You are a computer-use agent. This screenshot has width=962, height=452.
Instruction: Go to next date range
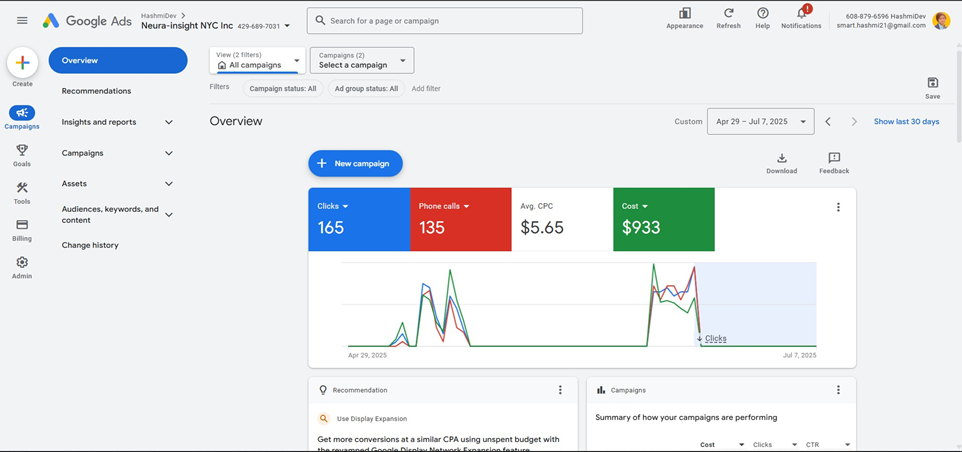pyautogui.click(x=854, y=121)
